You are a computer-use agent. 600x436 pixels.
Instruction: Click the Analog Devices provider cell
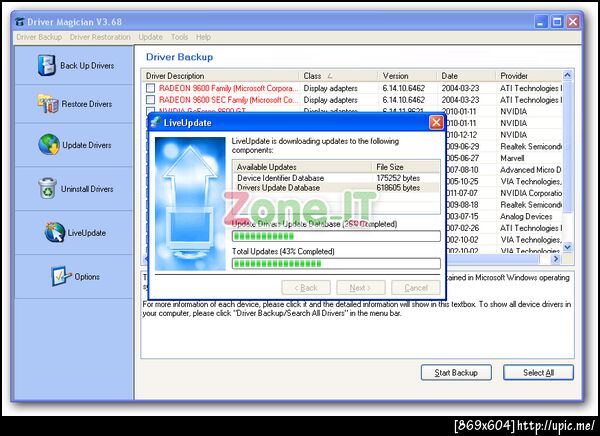(x=526, y=216)
